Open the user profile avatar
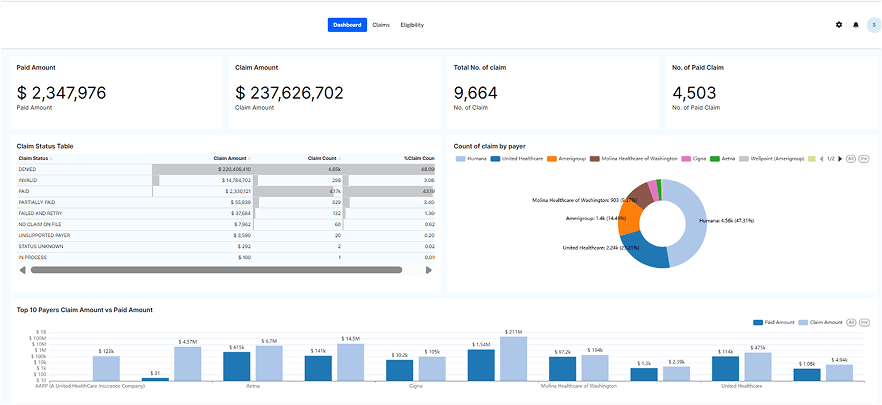The image size is (882, 405). tap(872, 25)
